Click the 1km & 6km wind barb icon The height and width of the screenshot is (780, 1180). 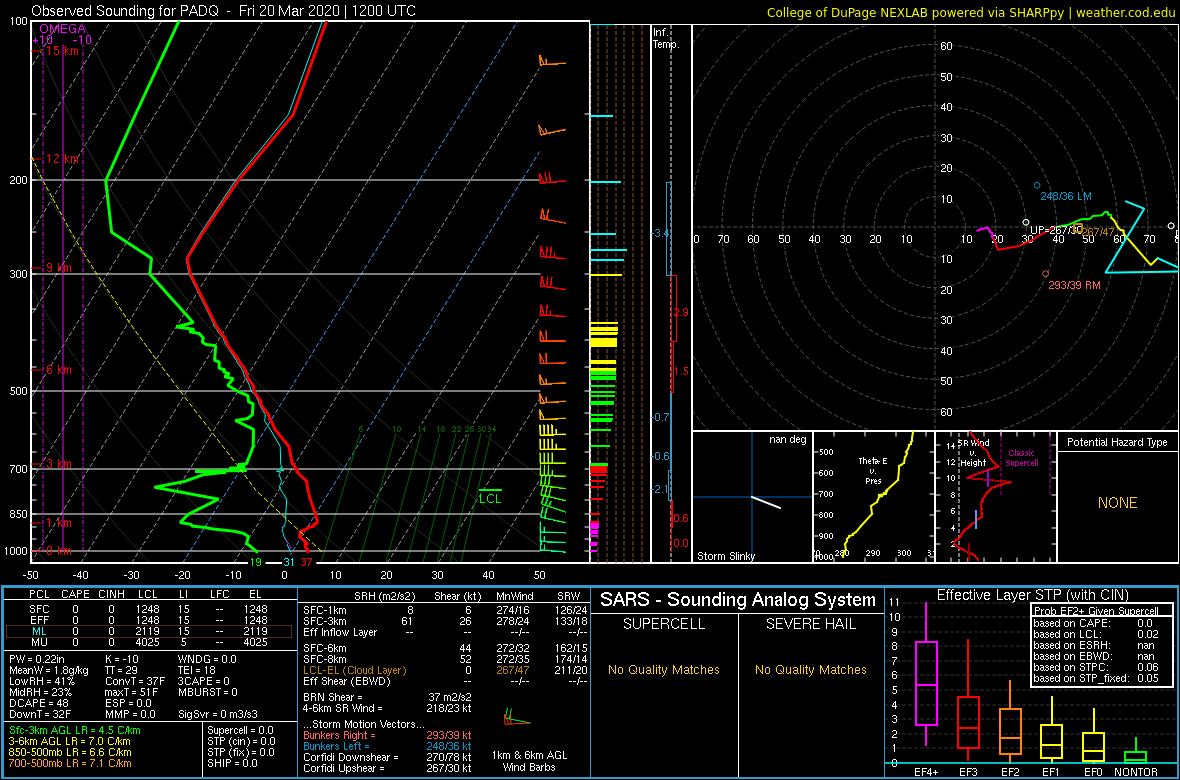(x=515, y=716)
